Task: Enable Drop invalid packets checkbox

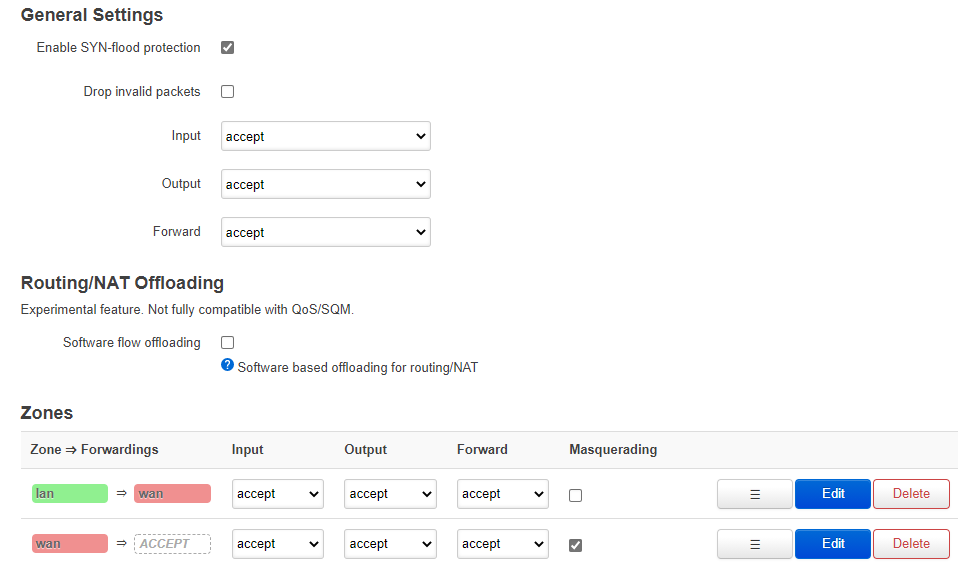Action: point(228,92)
